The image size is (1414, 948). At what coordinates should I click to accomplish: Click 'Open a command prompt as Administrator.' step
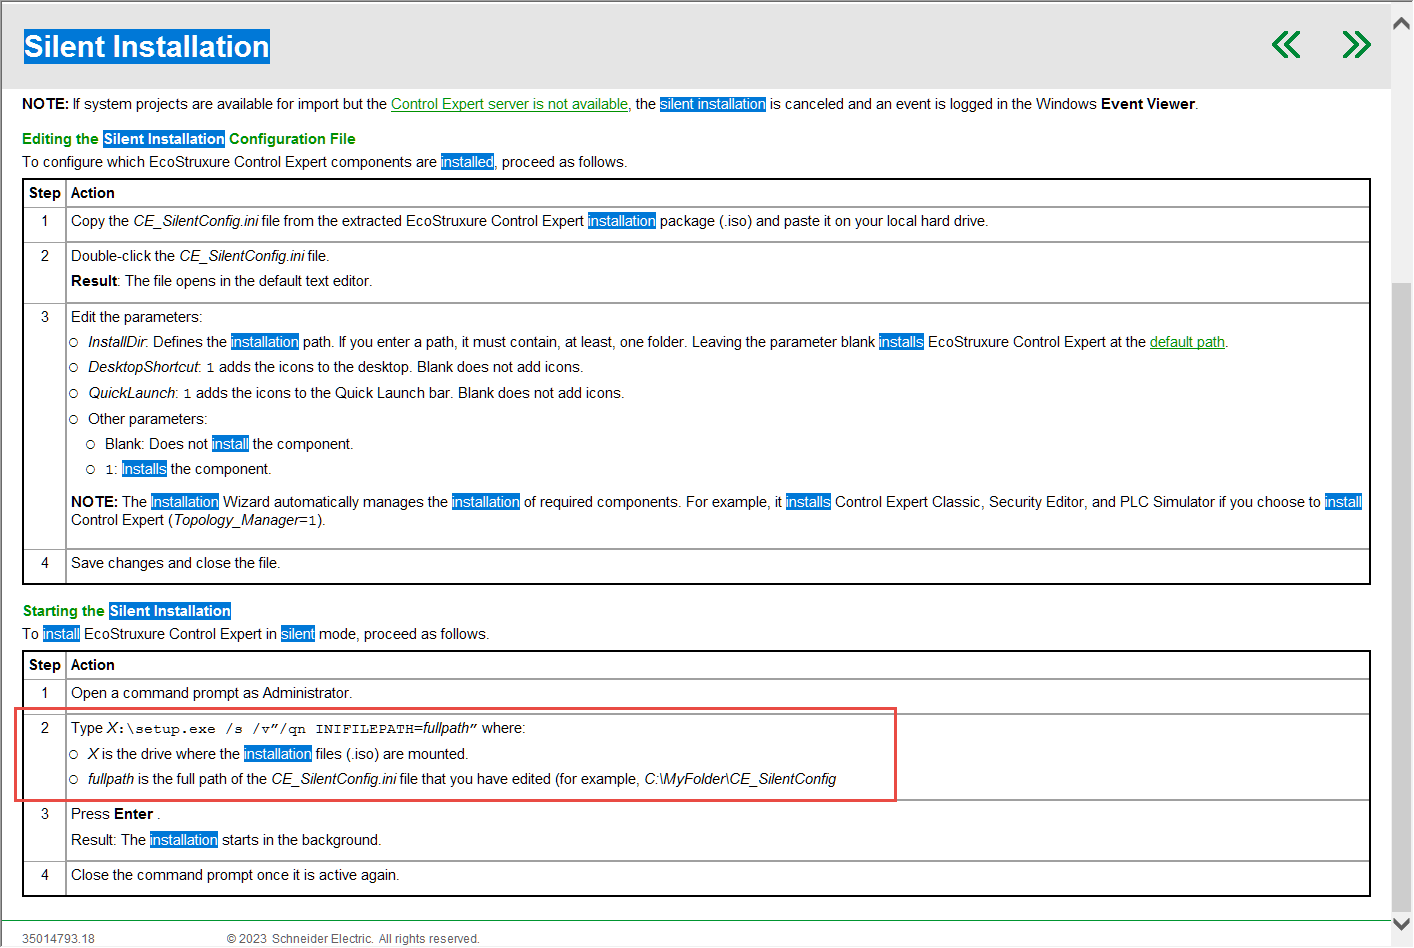(211, 693)
